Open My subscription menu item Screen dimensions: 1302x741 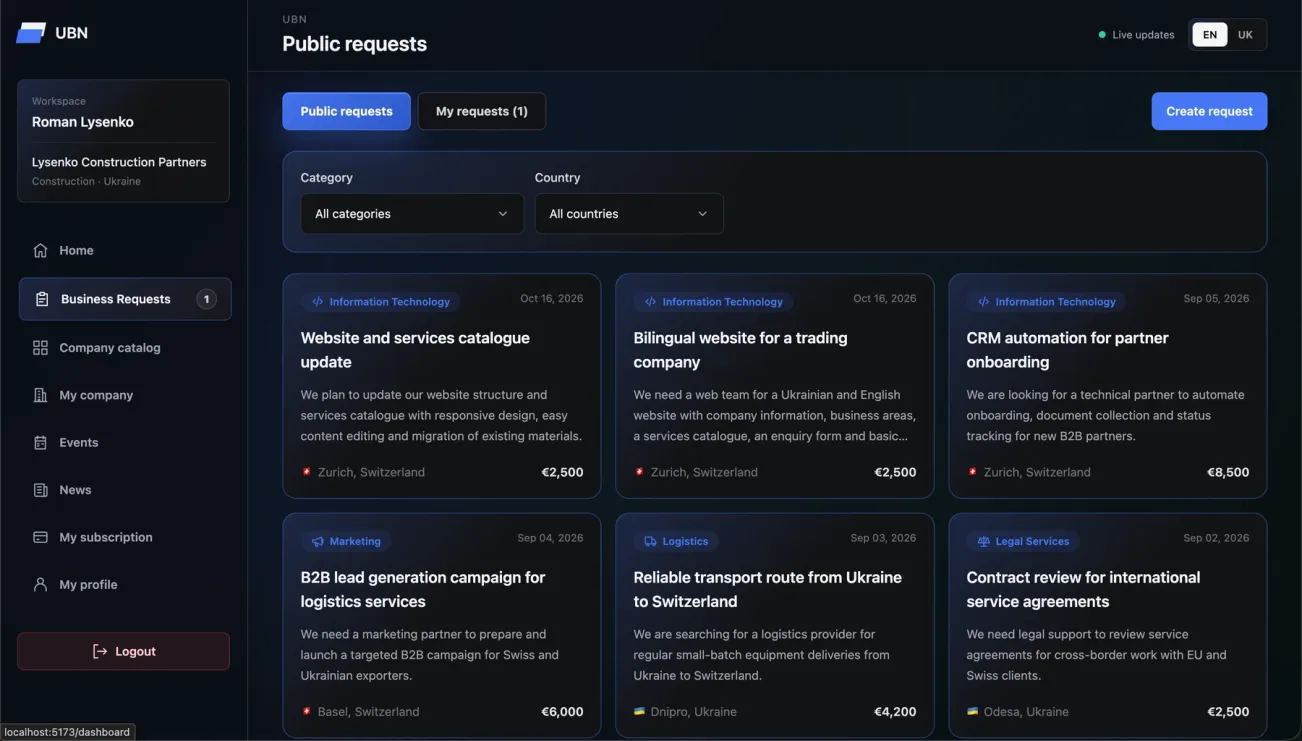[x=125, y=537]
